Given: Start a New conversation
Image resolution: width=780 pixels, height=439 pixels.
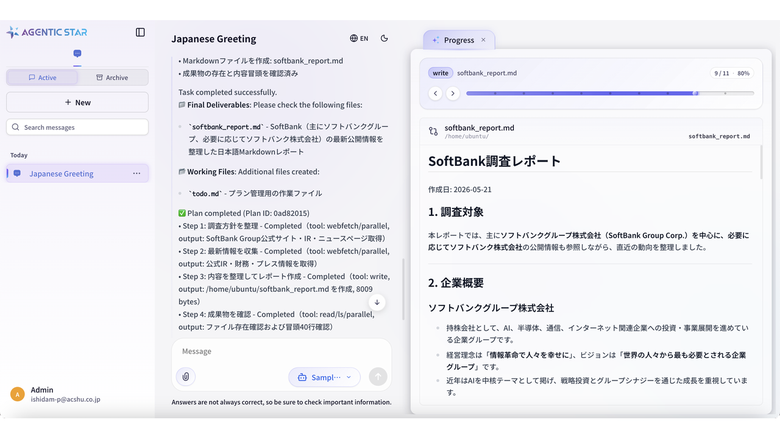Looking at the screenshot, I should coord(77,102).
